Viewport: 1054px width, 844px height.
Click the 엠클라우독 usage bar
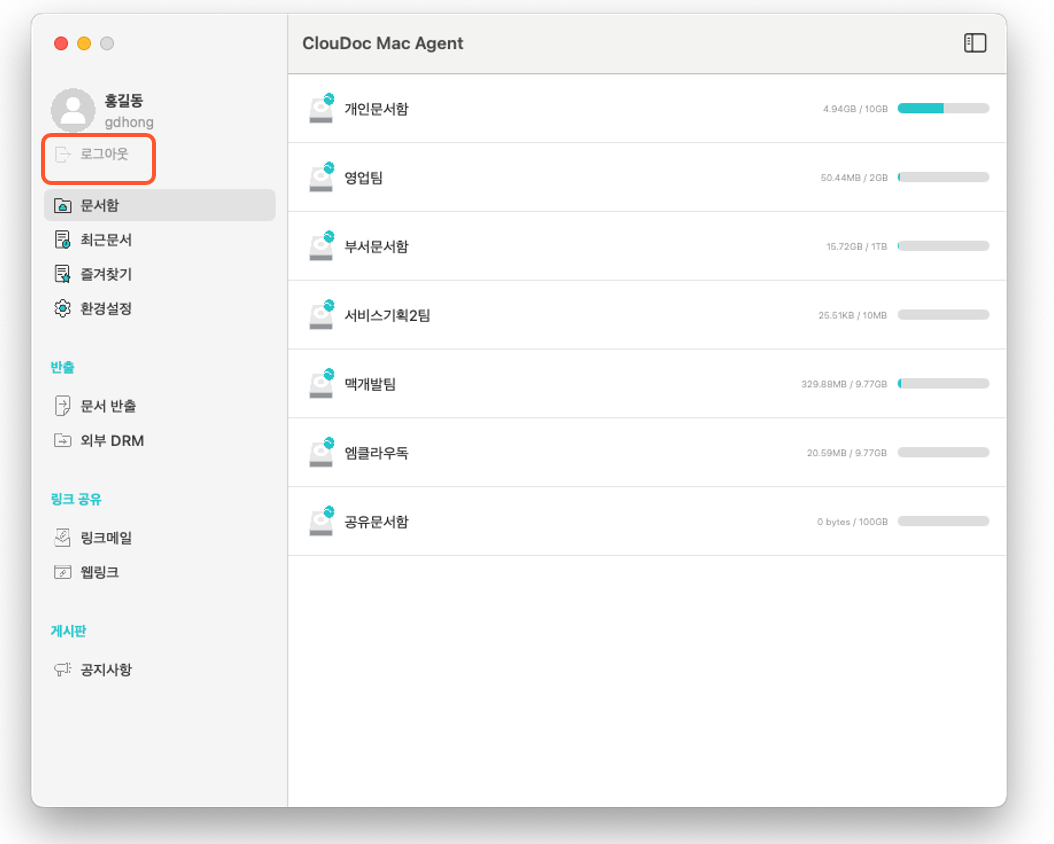943,452
